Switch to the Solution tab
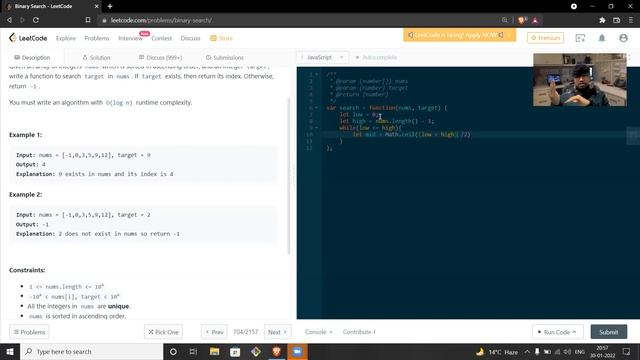 pyautogui.click(x=96, y=58)
